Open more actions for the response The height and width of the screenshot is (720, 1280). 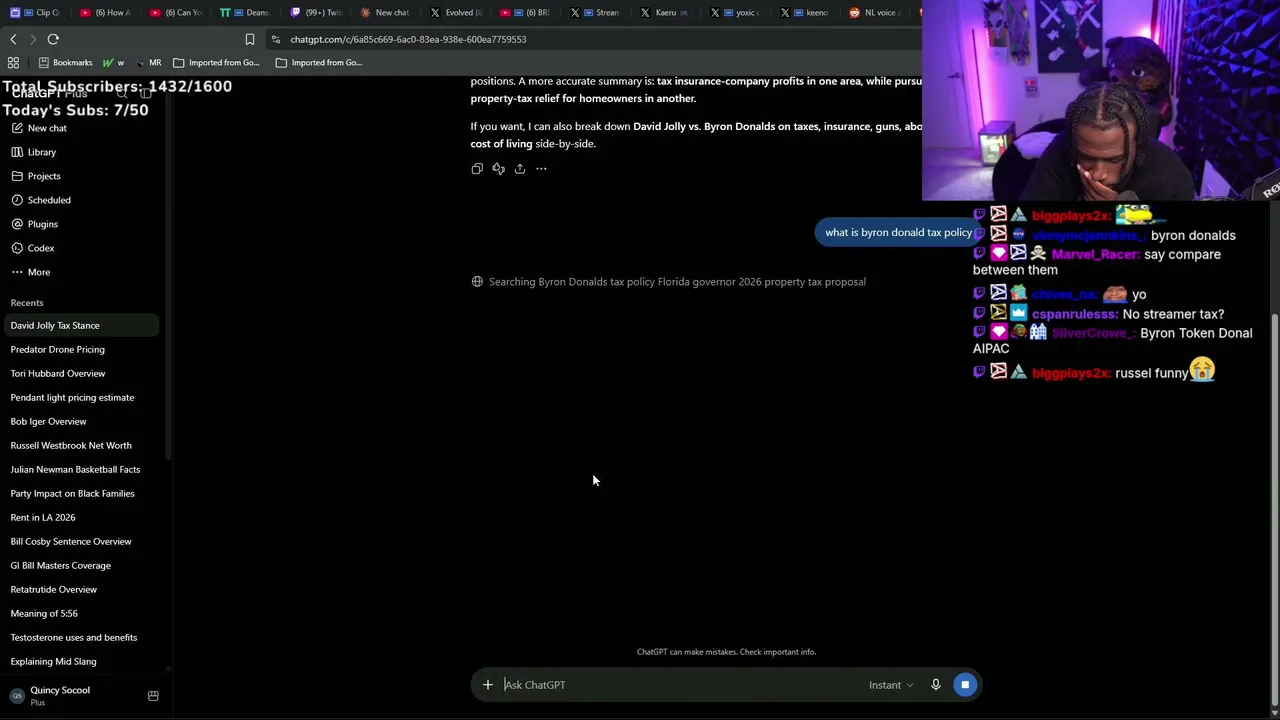click(x=541, y=169)
